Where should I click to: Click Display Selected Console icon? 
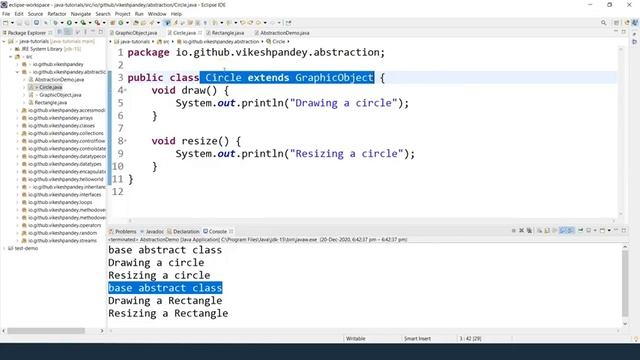[x=589, y=230]
